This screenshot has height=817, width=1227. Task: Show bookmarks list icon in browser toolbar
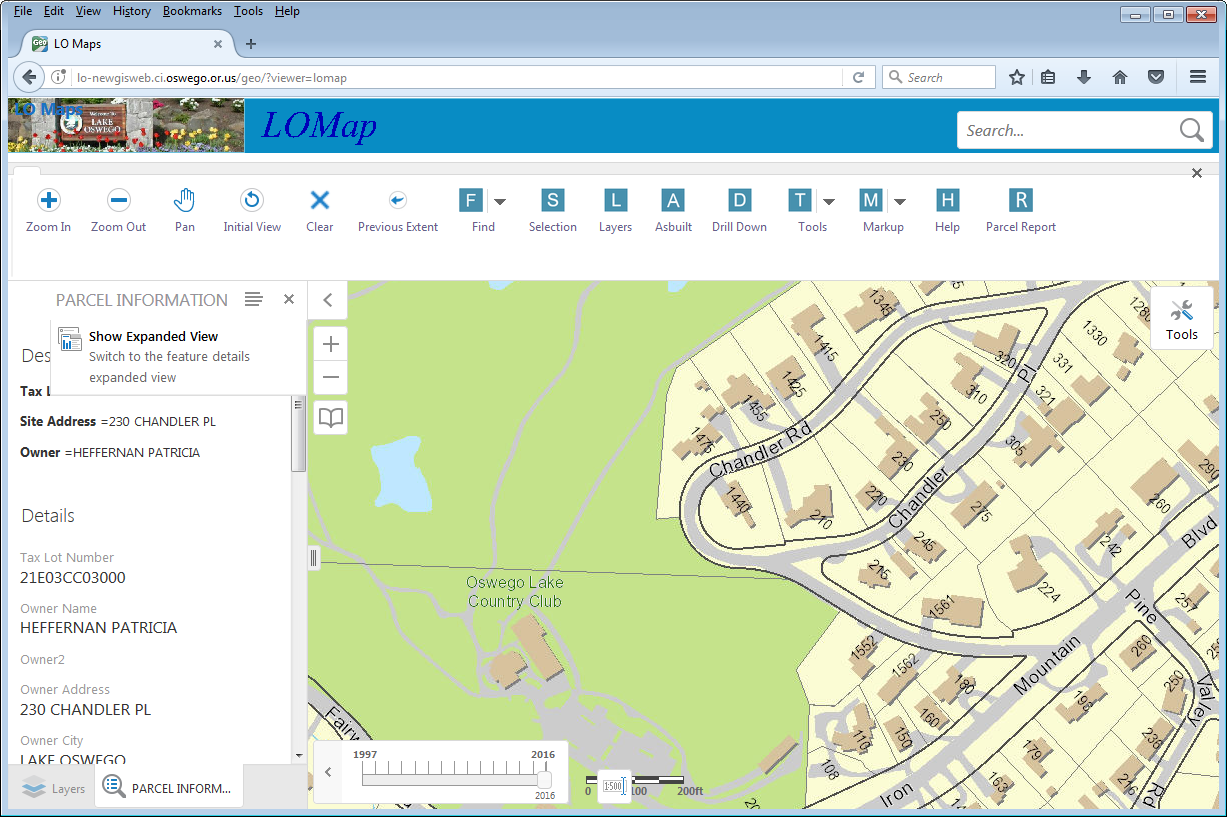click(1048, 77)
